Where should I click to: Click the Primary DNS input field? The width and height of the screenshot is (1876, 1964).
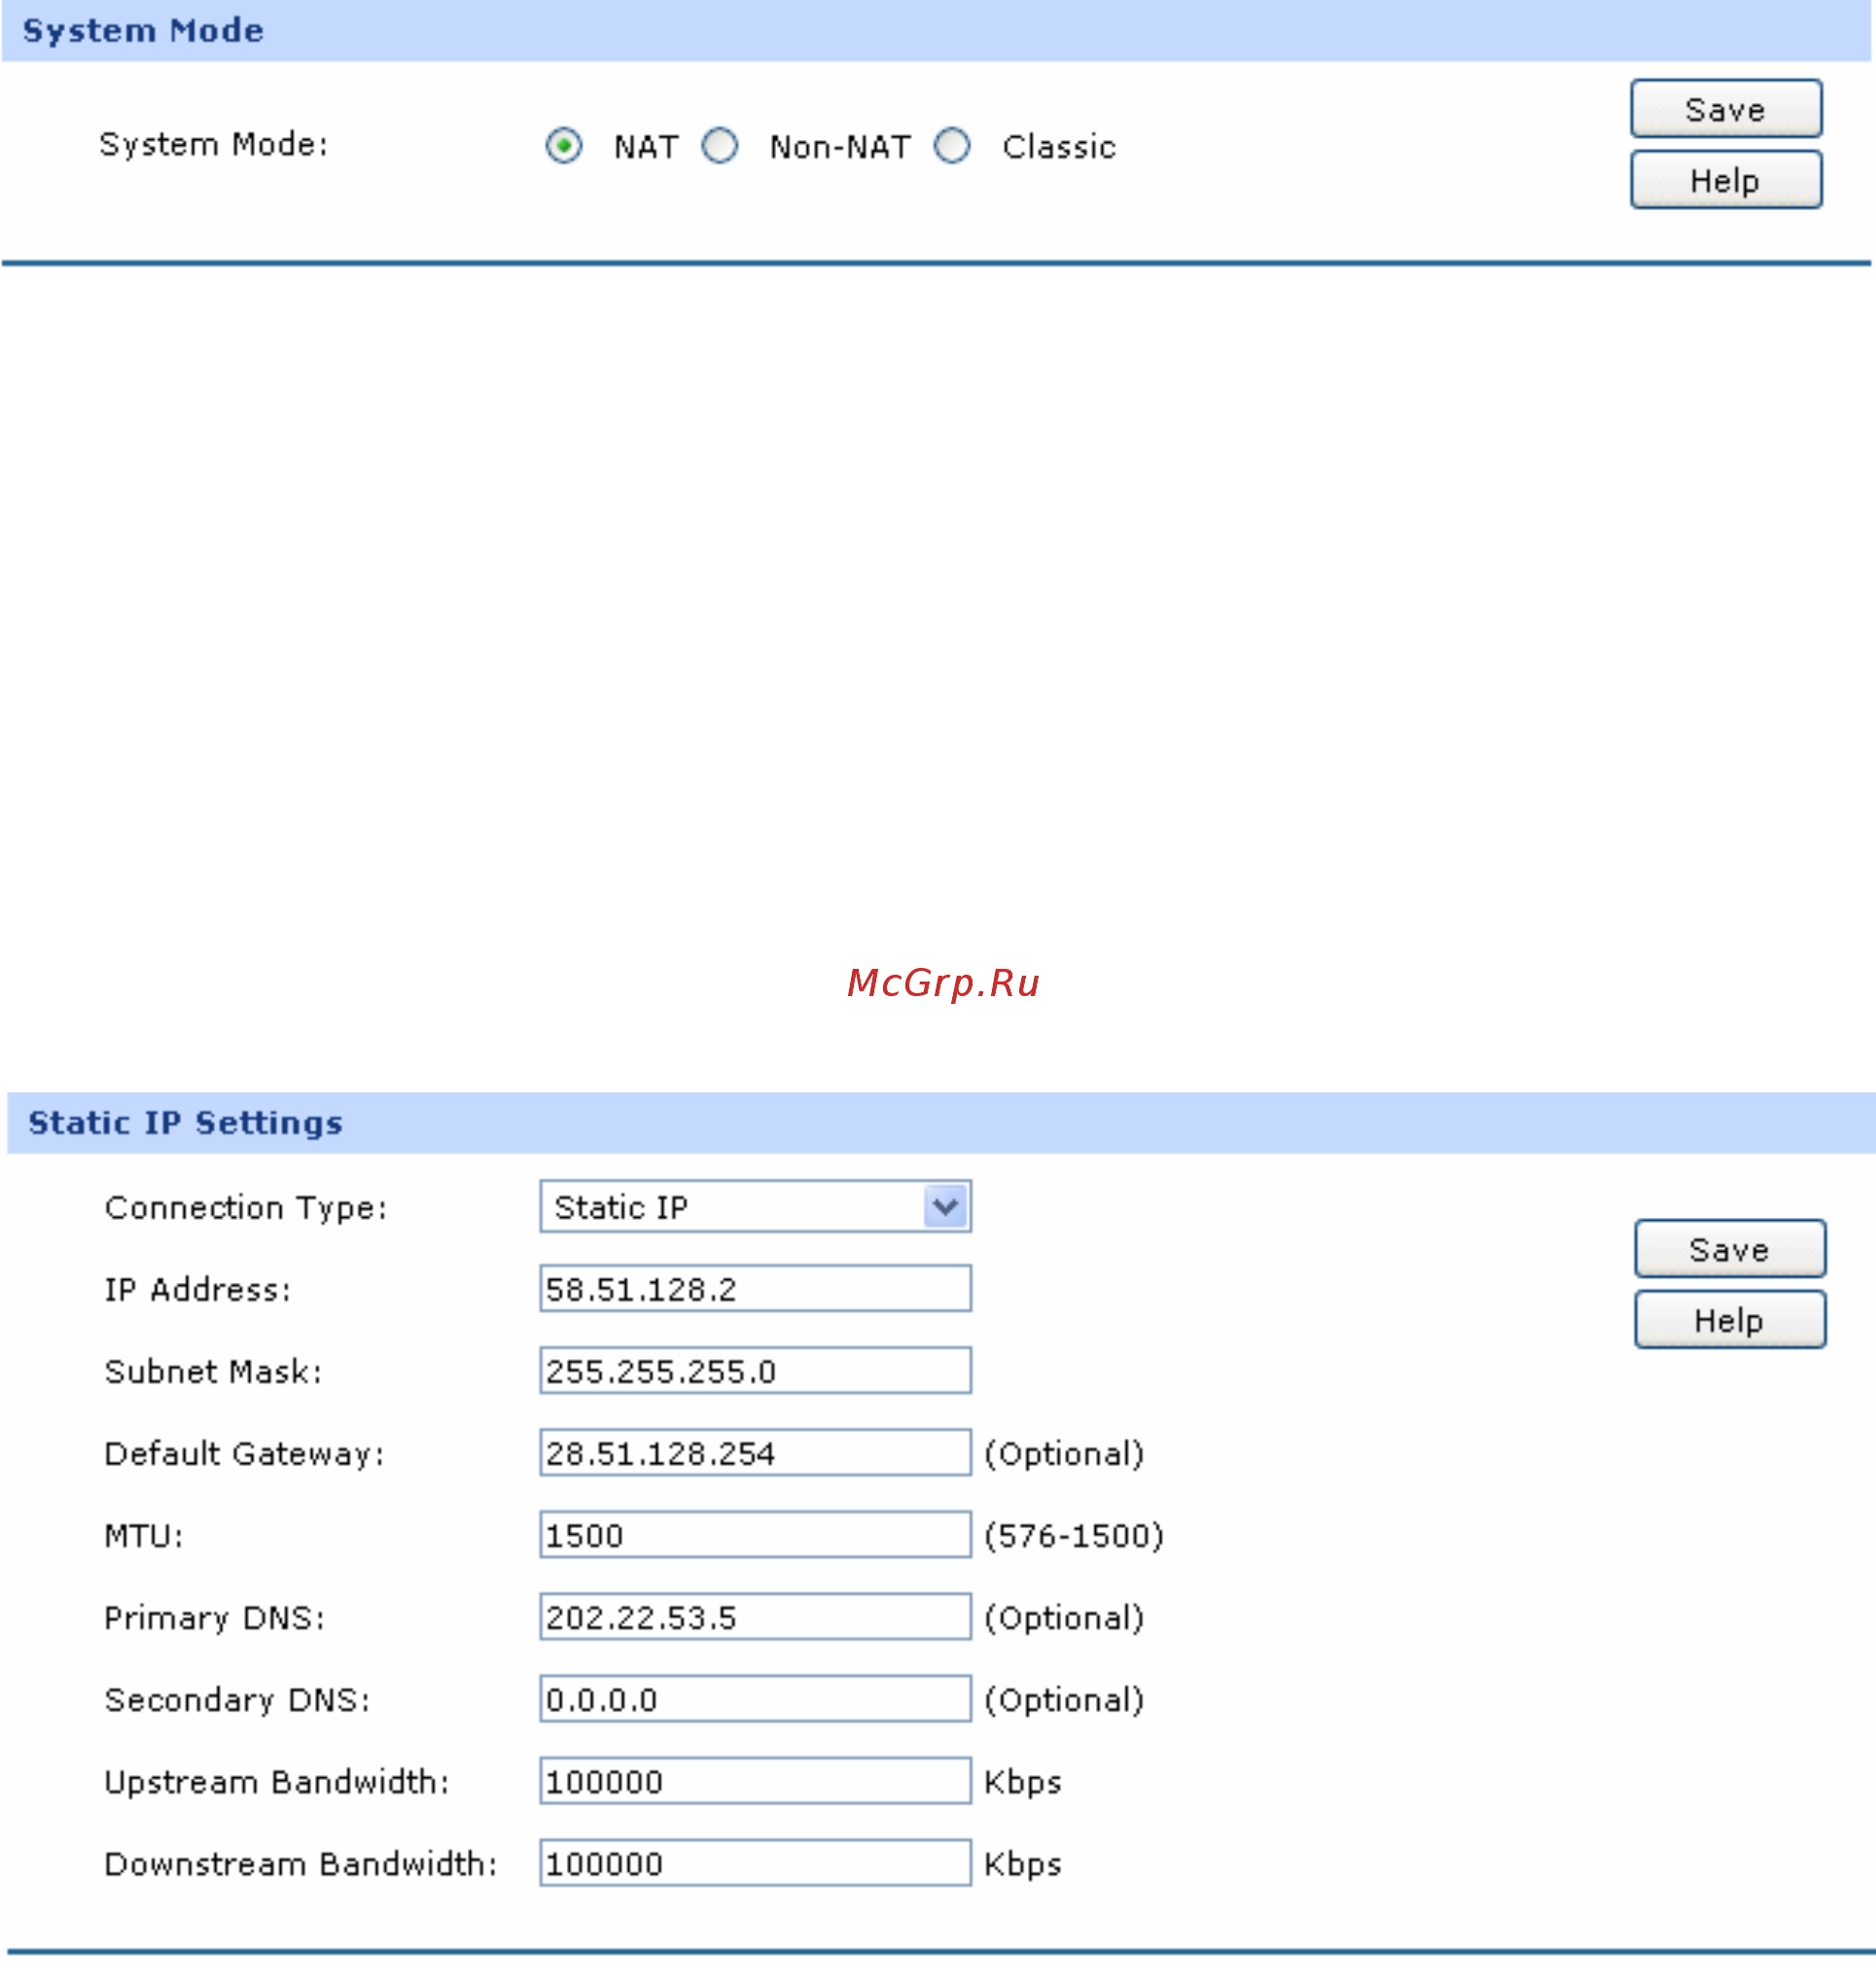[755, 1617]
